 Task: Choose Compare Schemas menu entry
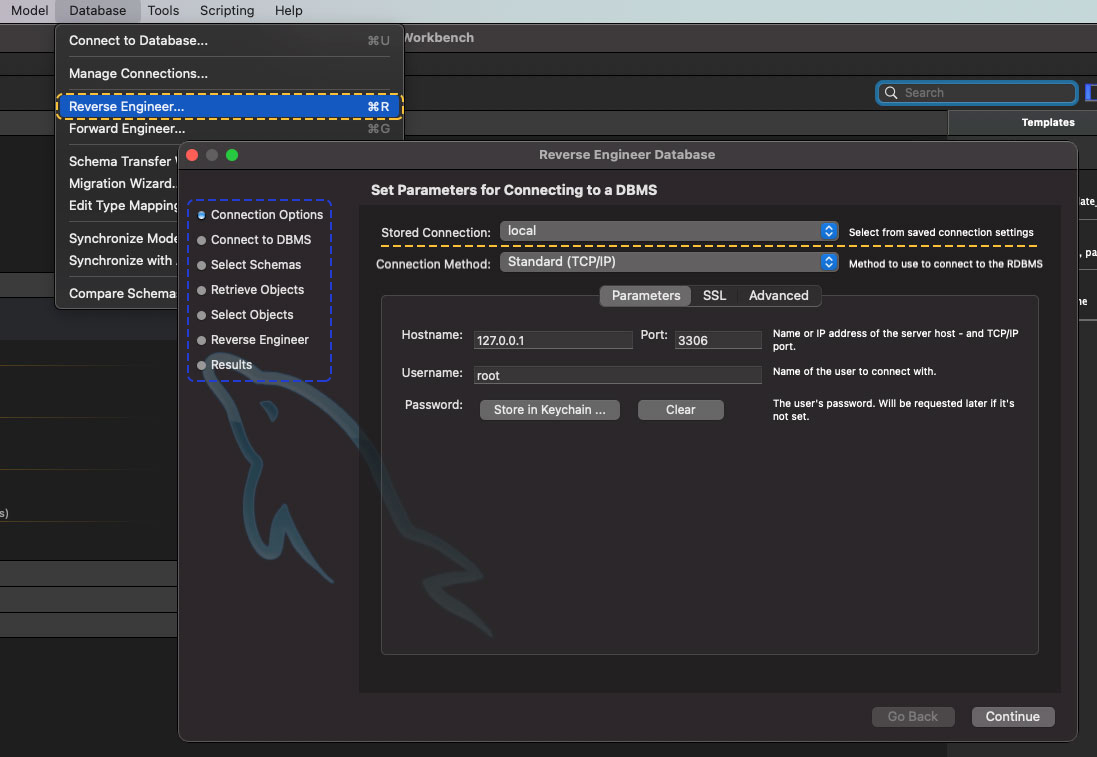(122, 294)
